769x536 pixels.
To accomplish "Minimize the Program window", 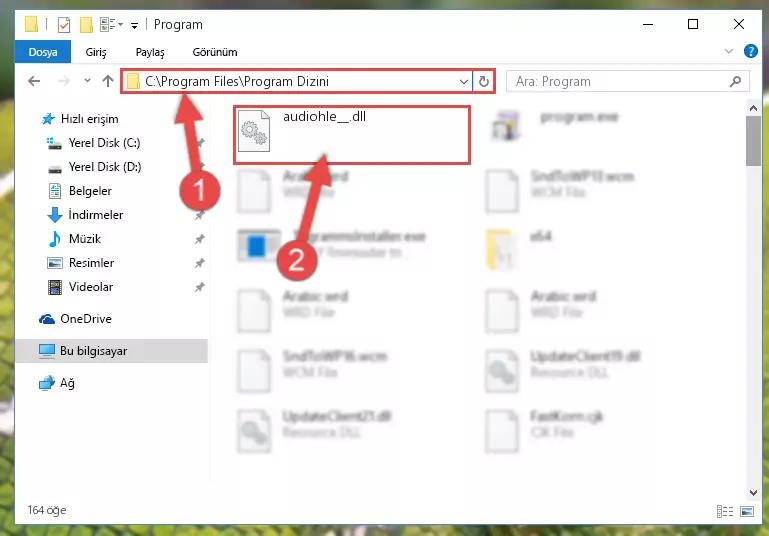I will click(648, 24).
